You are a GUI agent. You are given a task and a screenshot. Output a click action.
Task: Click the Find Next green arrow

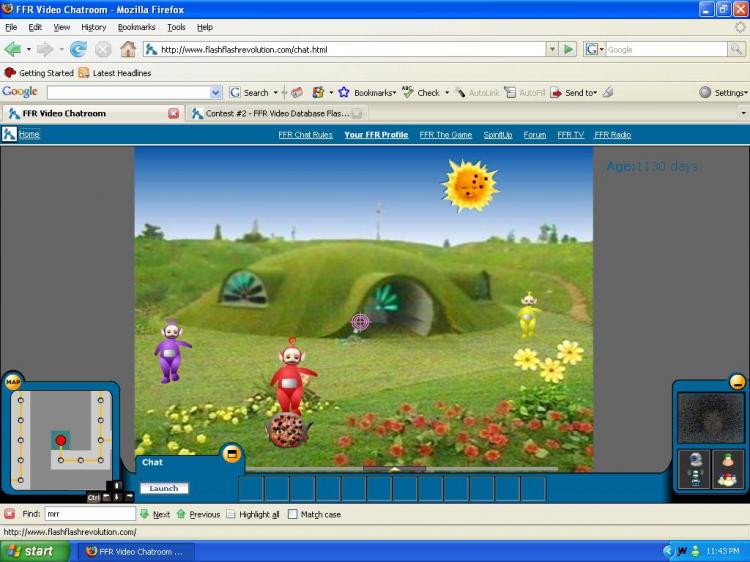pos(144,514)
